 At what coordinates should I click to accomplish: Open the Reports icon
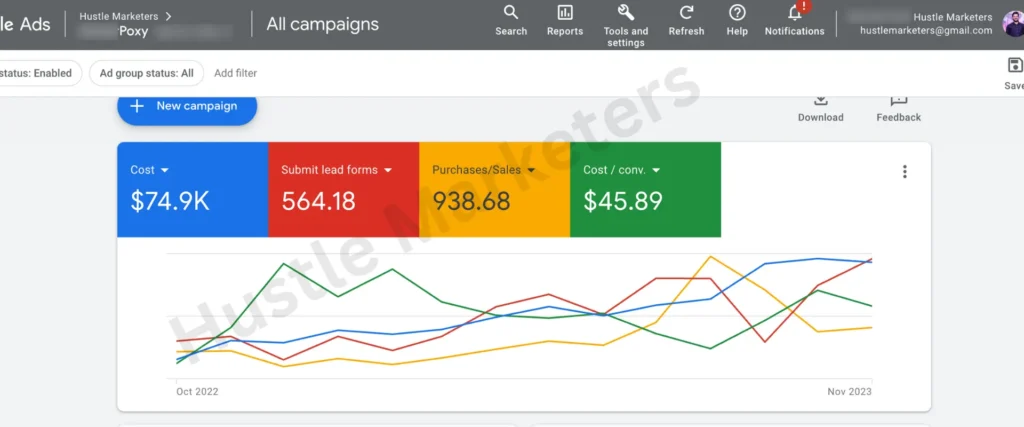pyautogui.click(x=565, y=13)
